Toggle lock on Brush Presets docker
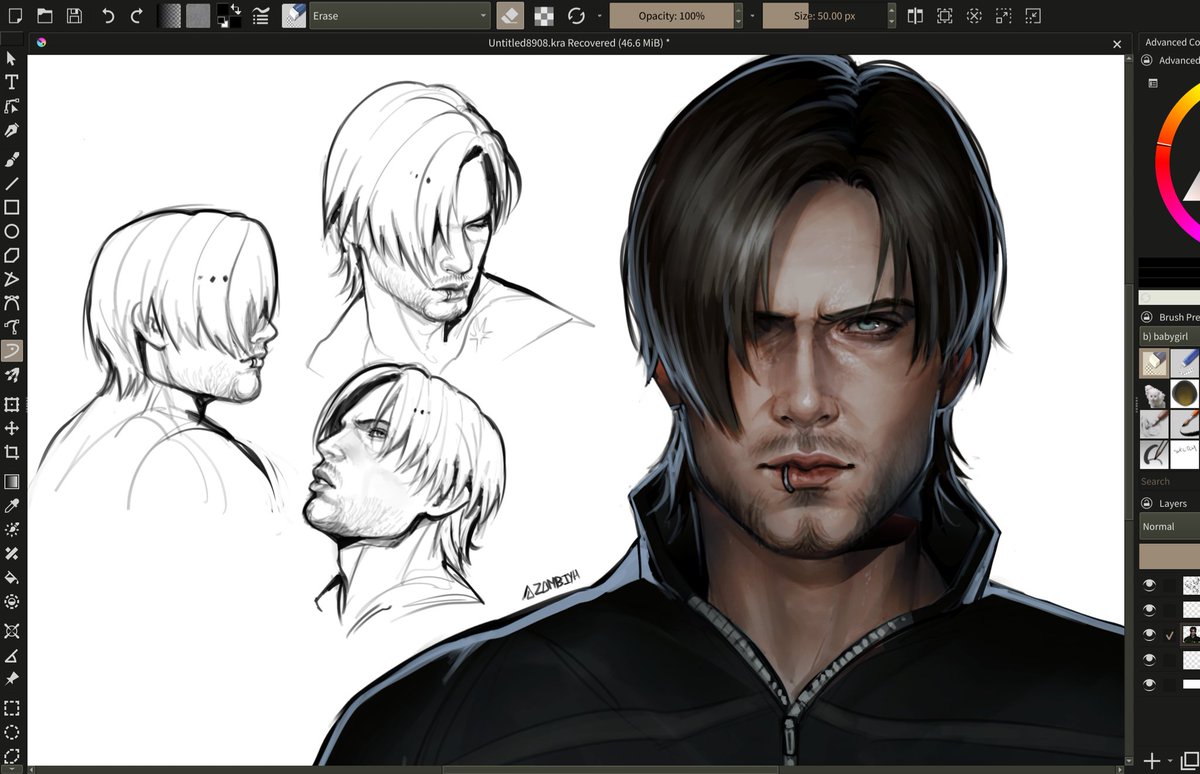This screenshot has height=774, width=1200. click(1147, 317)
